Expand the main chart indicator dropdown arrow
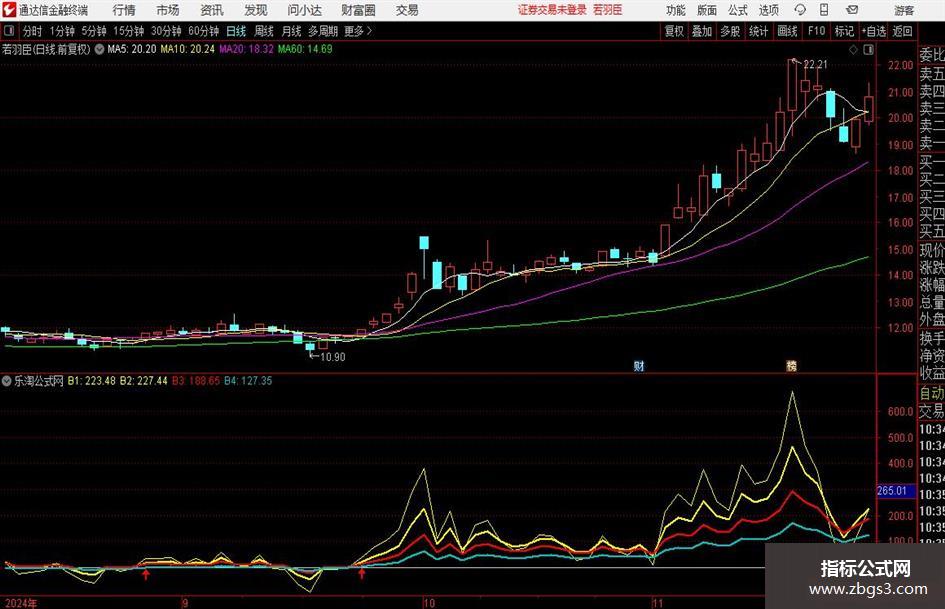Image resolution: width=945 pixels, height=609 pixels. click(99, 49)
